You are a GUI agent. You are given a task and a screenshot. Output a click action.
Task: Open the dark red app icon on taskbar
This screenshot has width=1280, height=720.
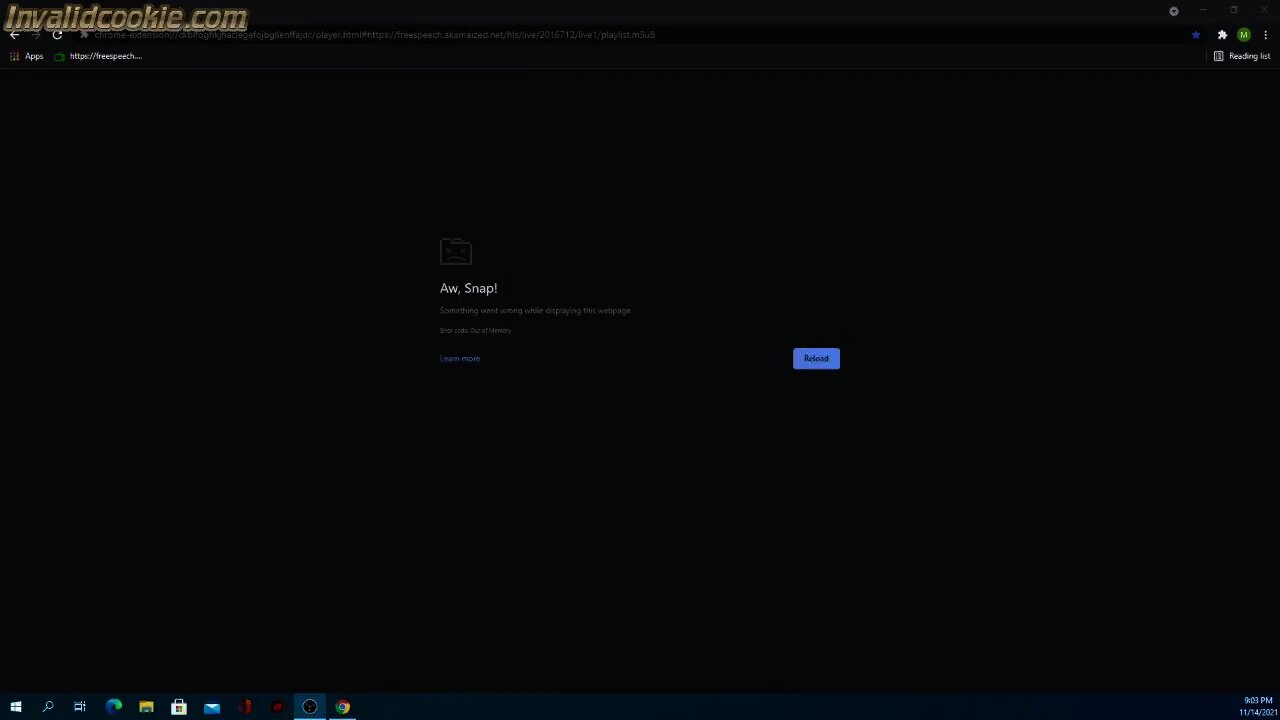pyautogui.click(x=277, y=707)
